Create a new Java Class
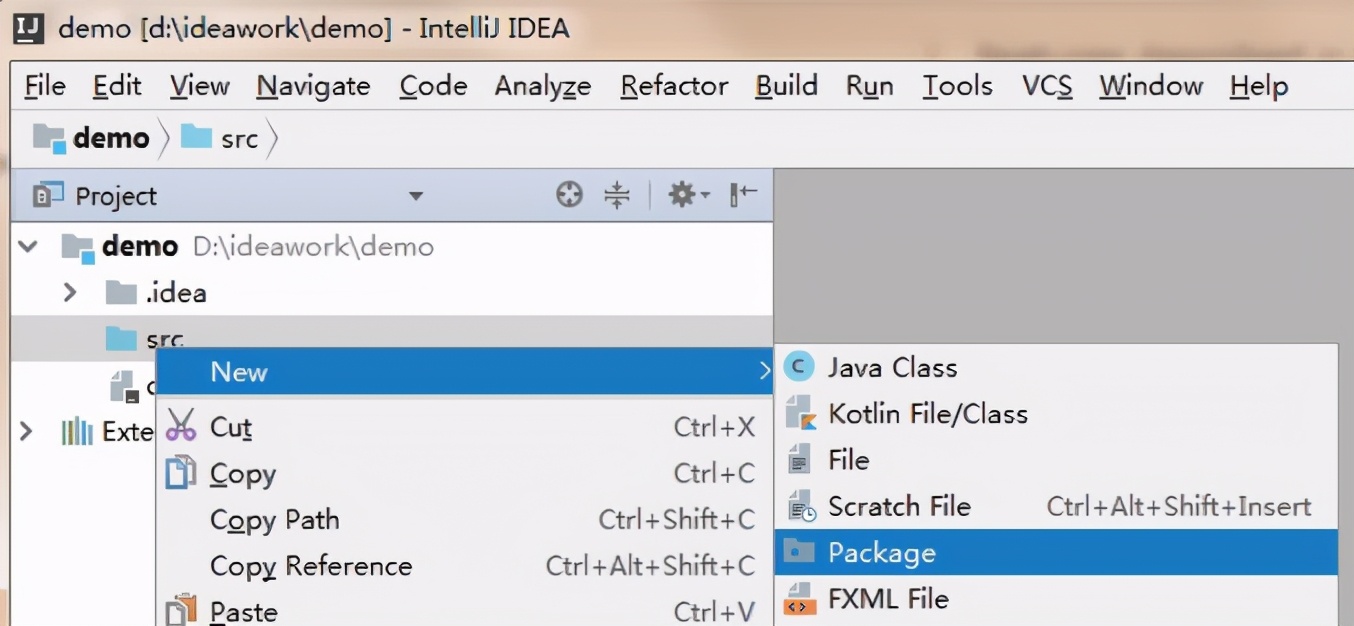The width and height of the screenshot is (1354, 626). (x=1056, y=368)
